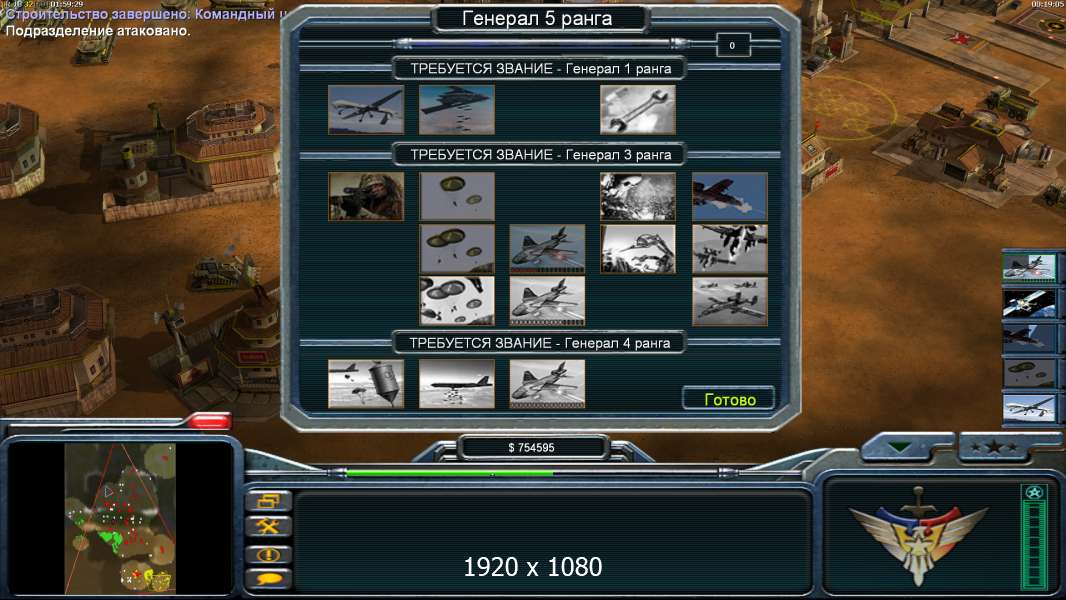The image size is (1066, 600).
Task: Choose the fuel air bomb parachute icon
Action: point(366,384)
